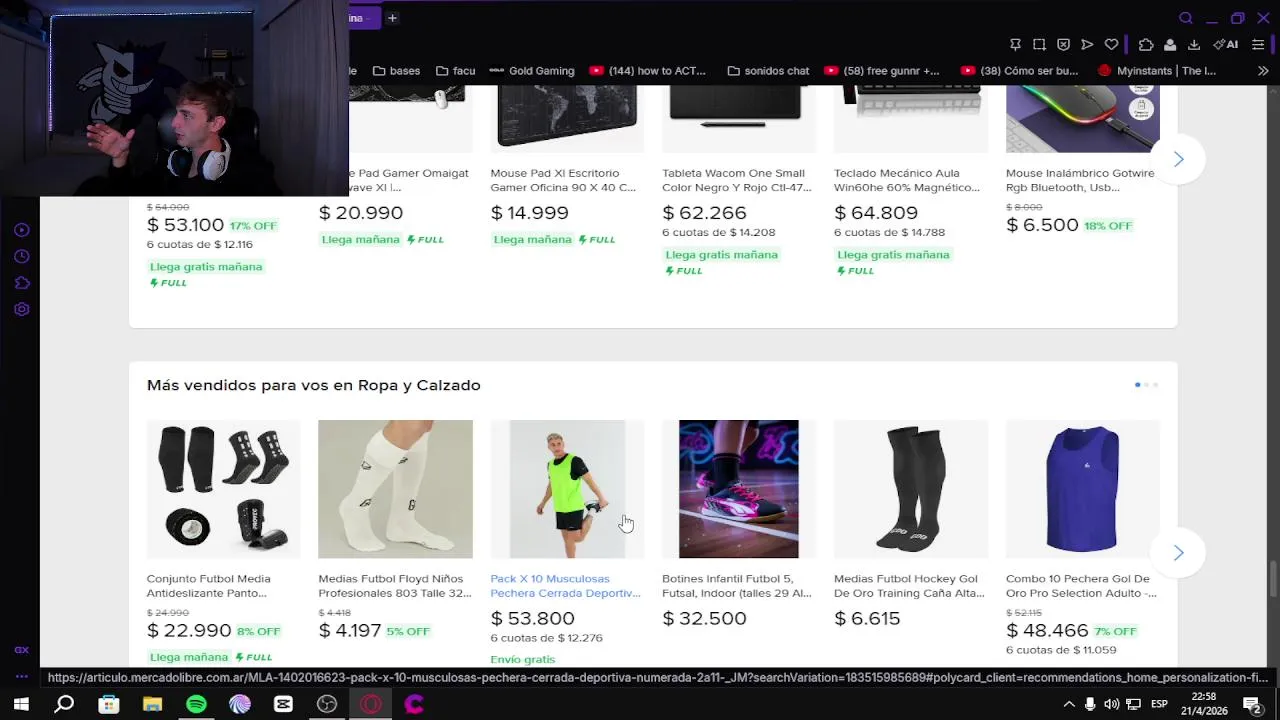Click the pin icon in browser toolbar

coord(1015,44)
